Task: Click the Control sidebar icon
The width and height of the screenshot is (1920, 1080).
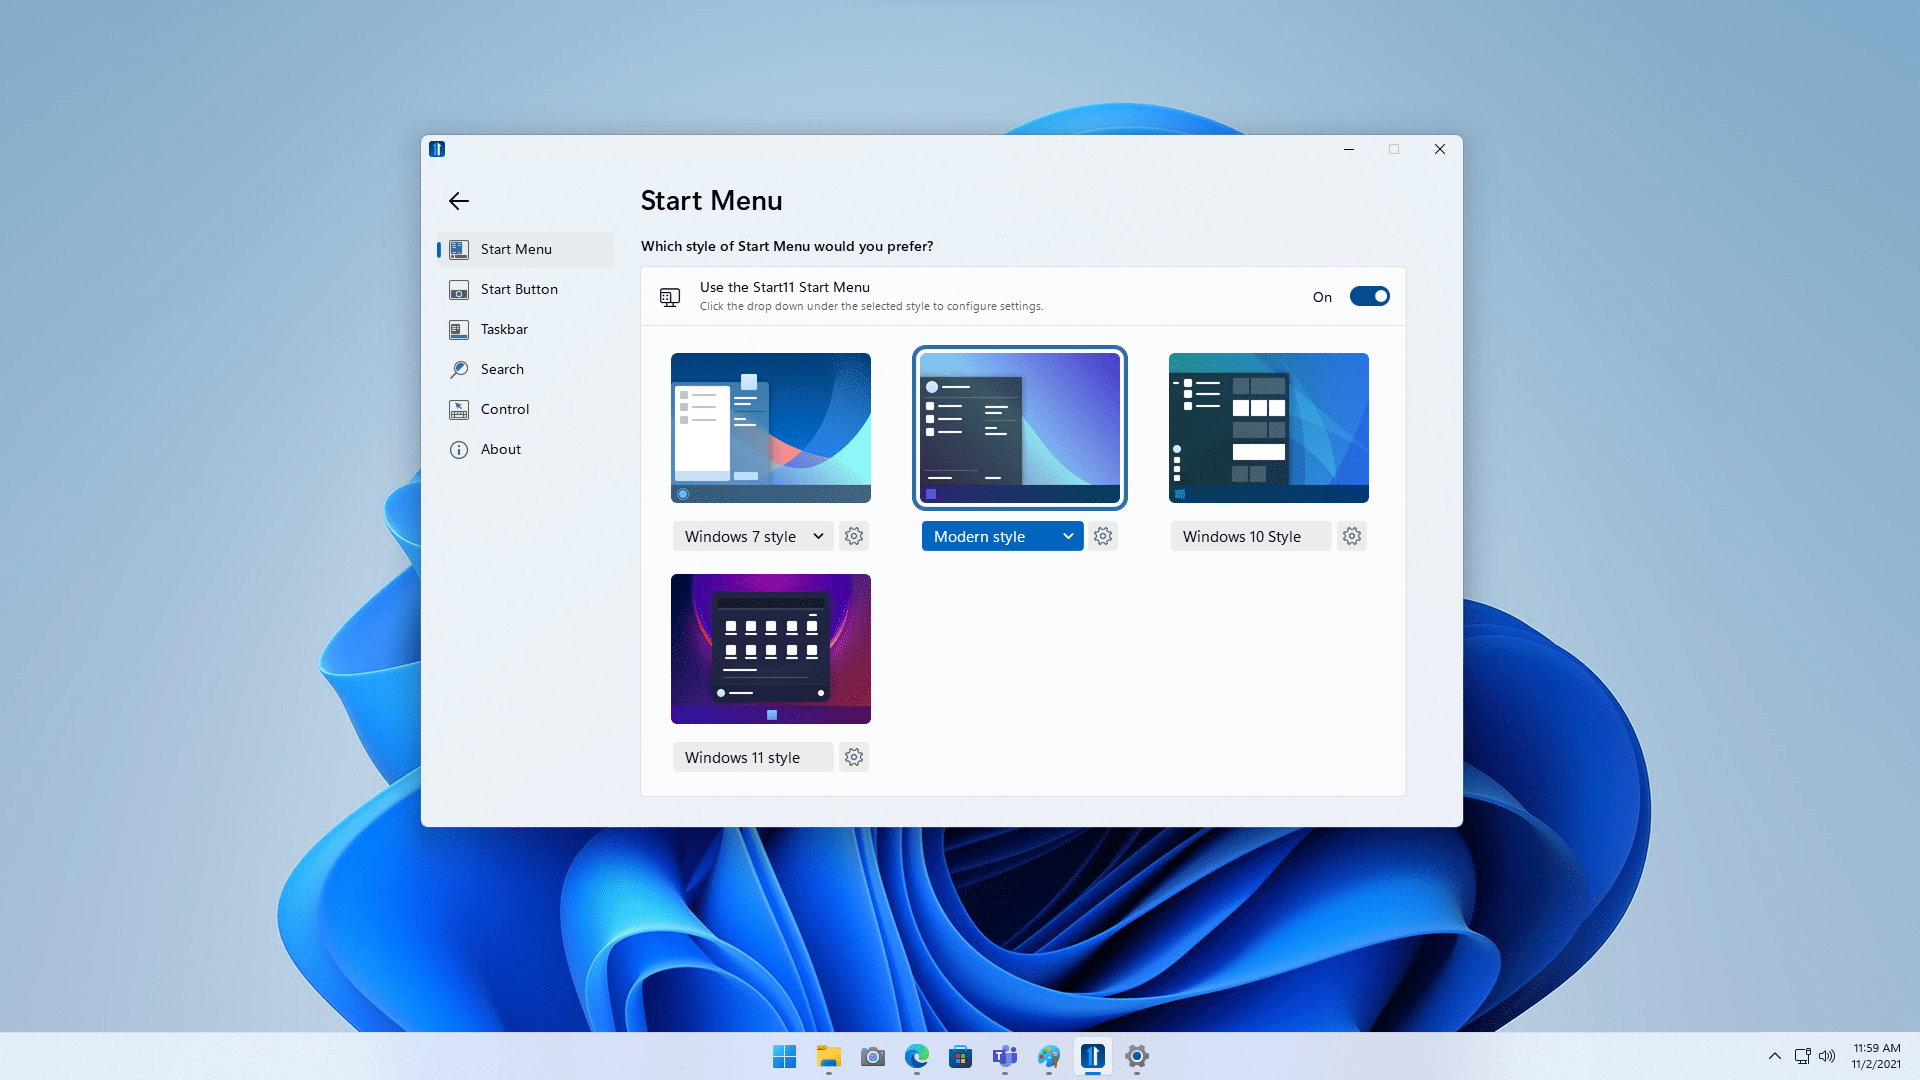Action: [459, 409]
